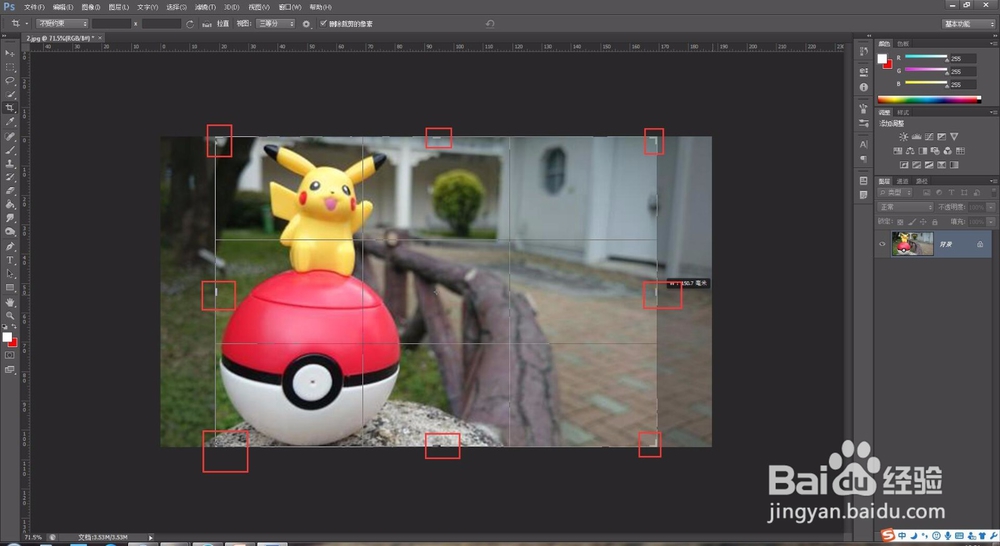Select the Zoom tool
This screenshot has width=1000, height=546.
(10, 316)
